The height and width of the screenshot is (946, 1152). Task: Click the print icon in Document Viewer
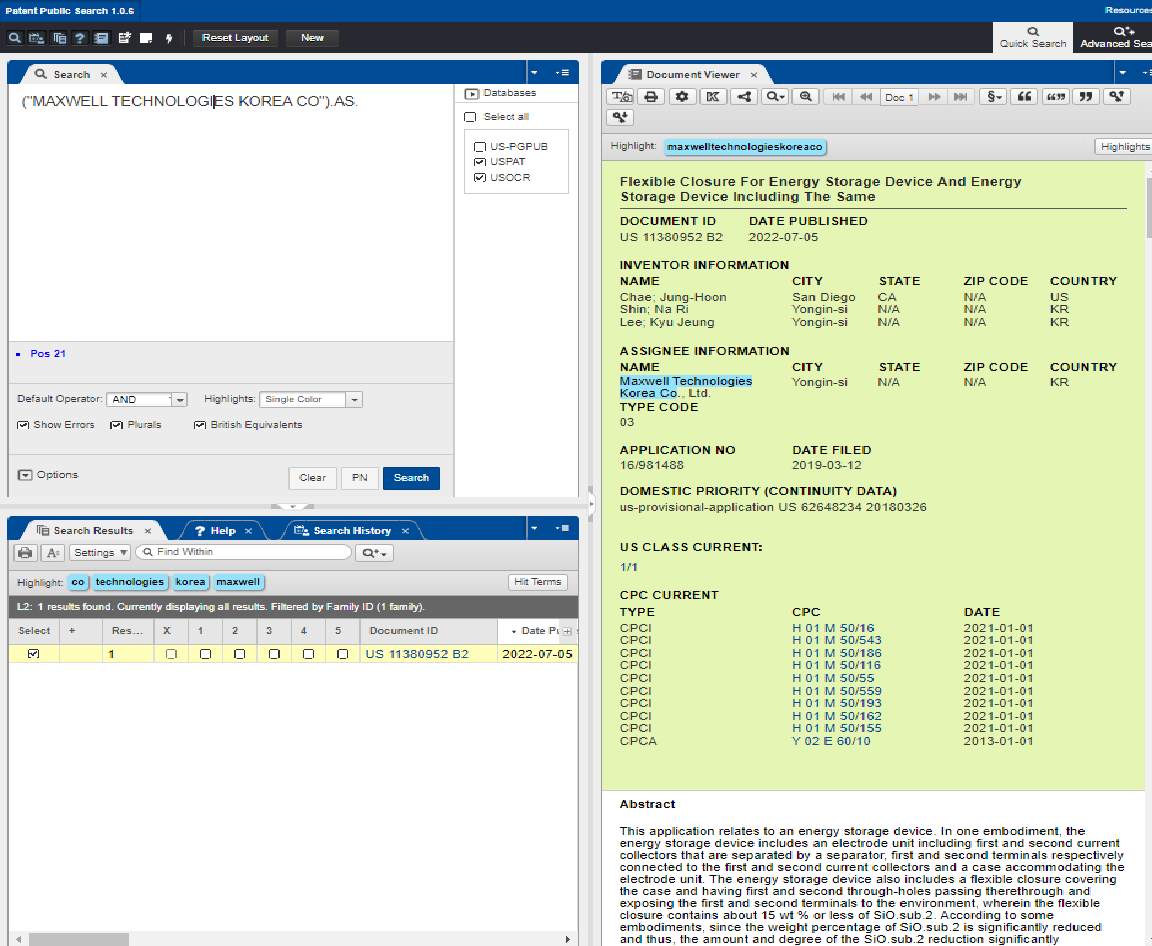pos(651,97)
